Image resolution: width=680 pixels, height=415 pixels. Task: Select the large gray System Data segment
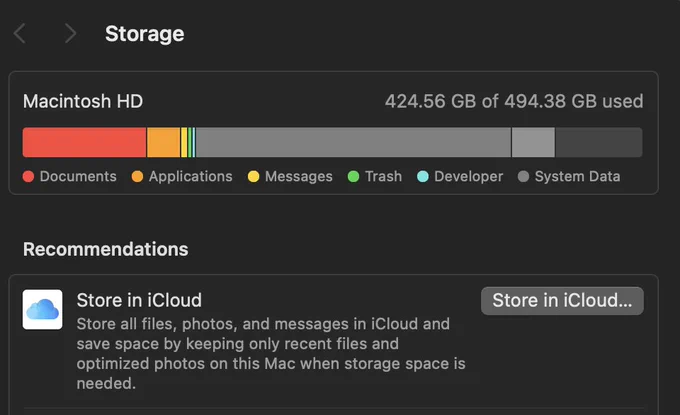[353, 142]
